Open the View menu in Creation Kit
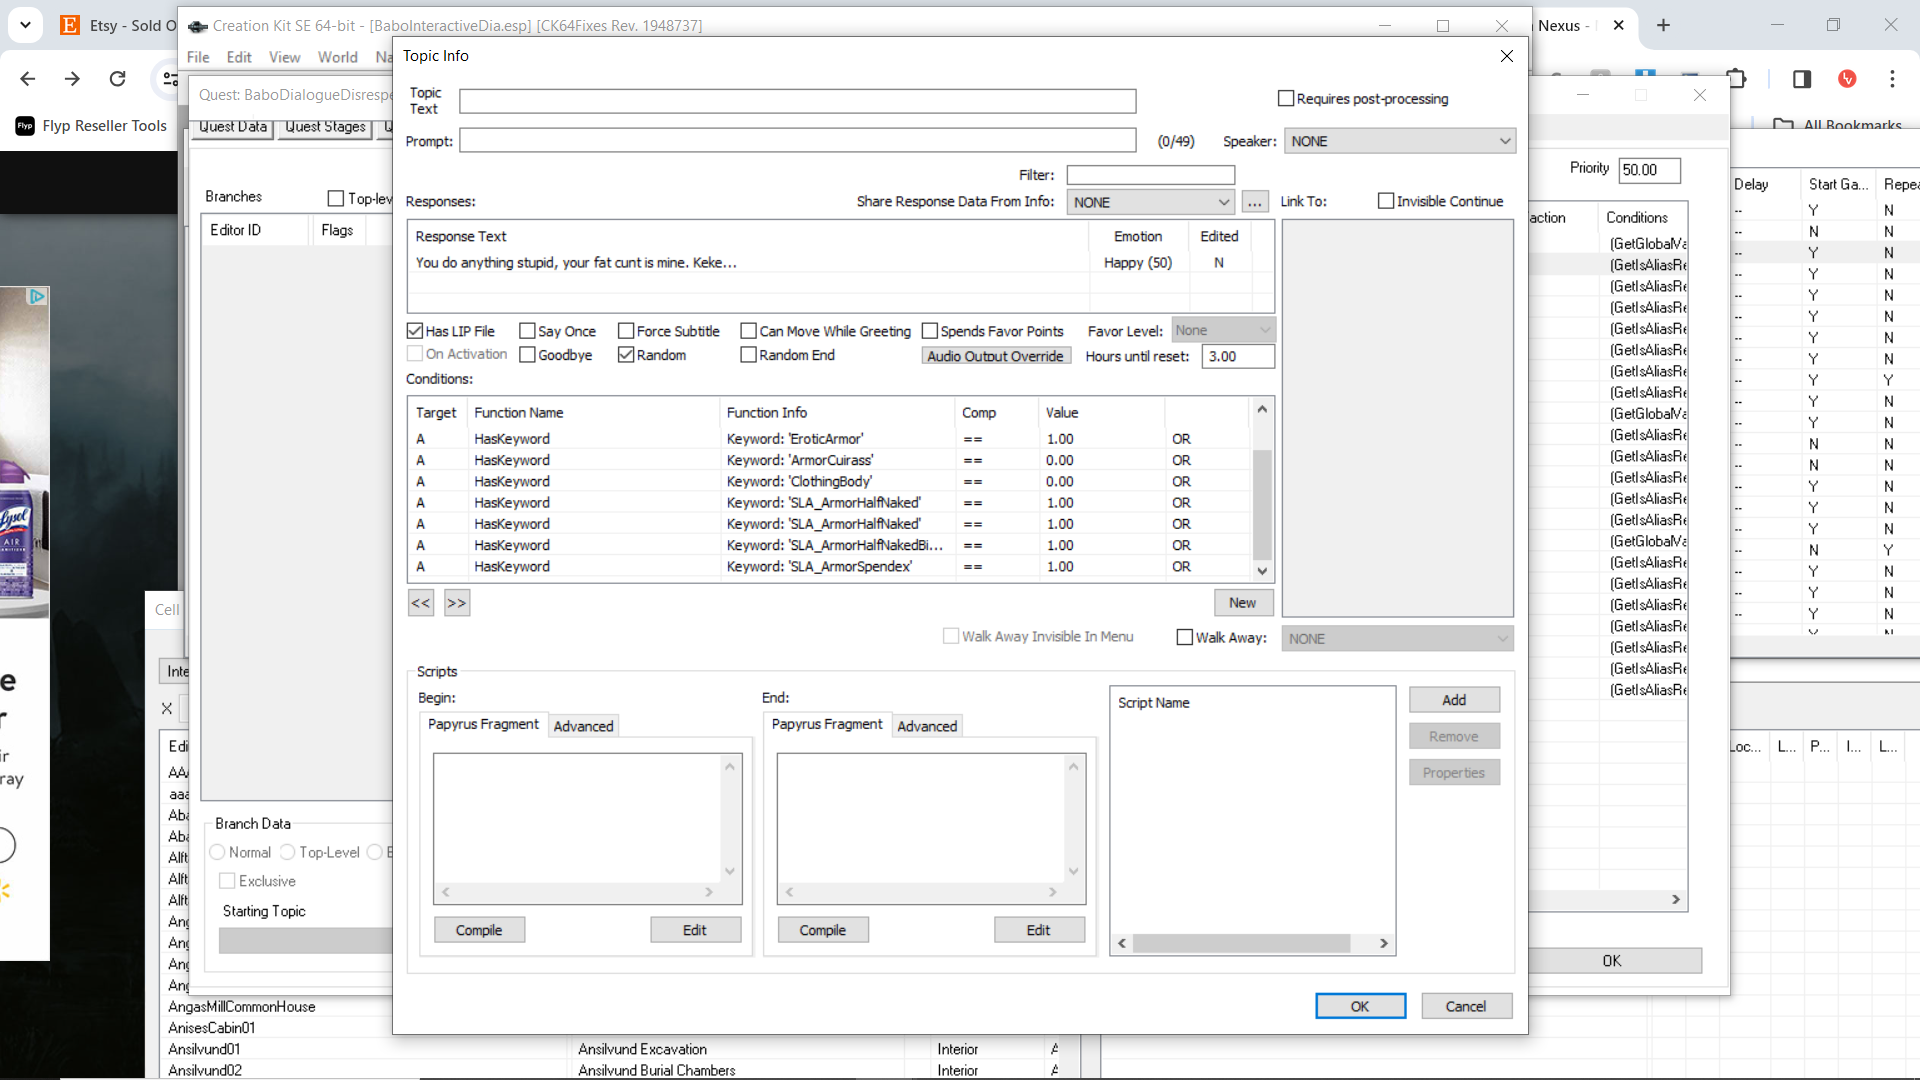 [284, 57]
